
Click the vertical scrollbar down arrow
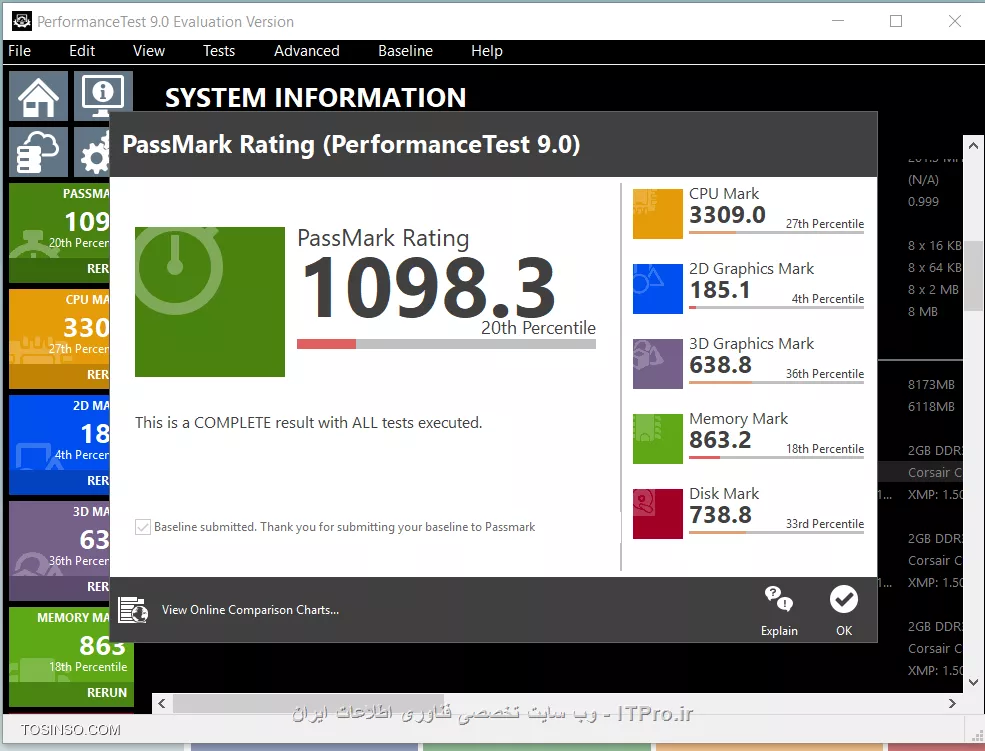973,682
